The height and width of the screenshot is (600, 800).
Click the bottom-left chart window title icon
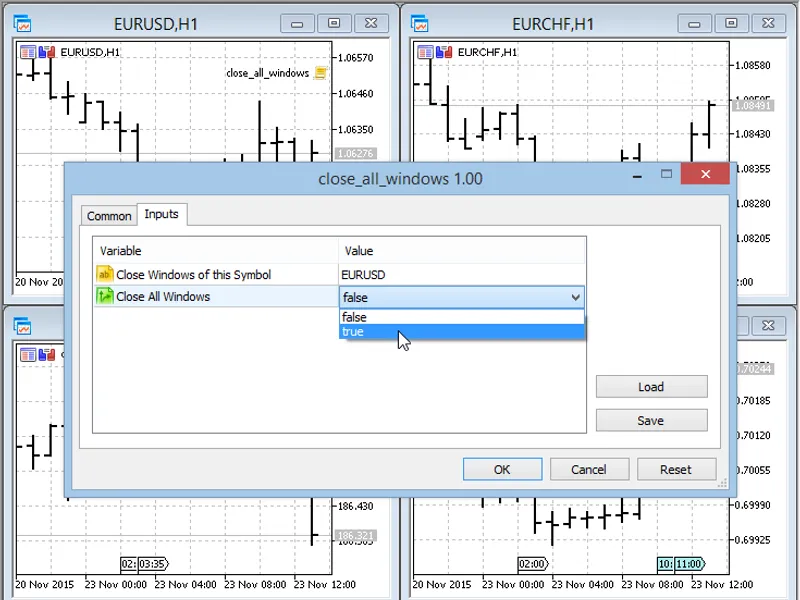[22, 326]
